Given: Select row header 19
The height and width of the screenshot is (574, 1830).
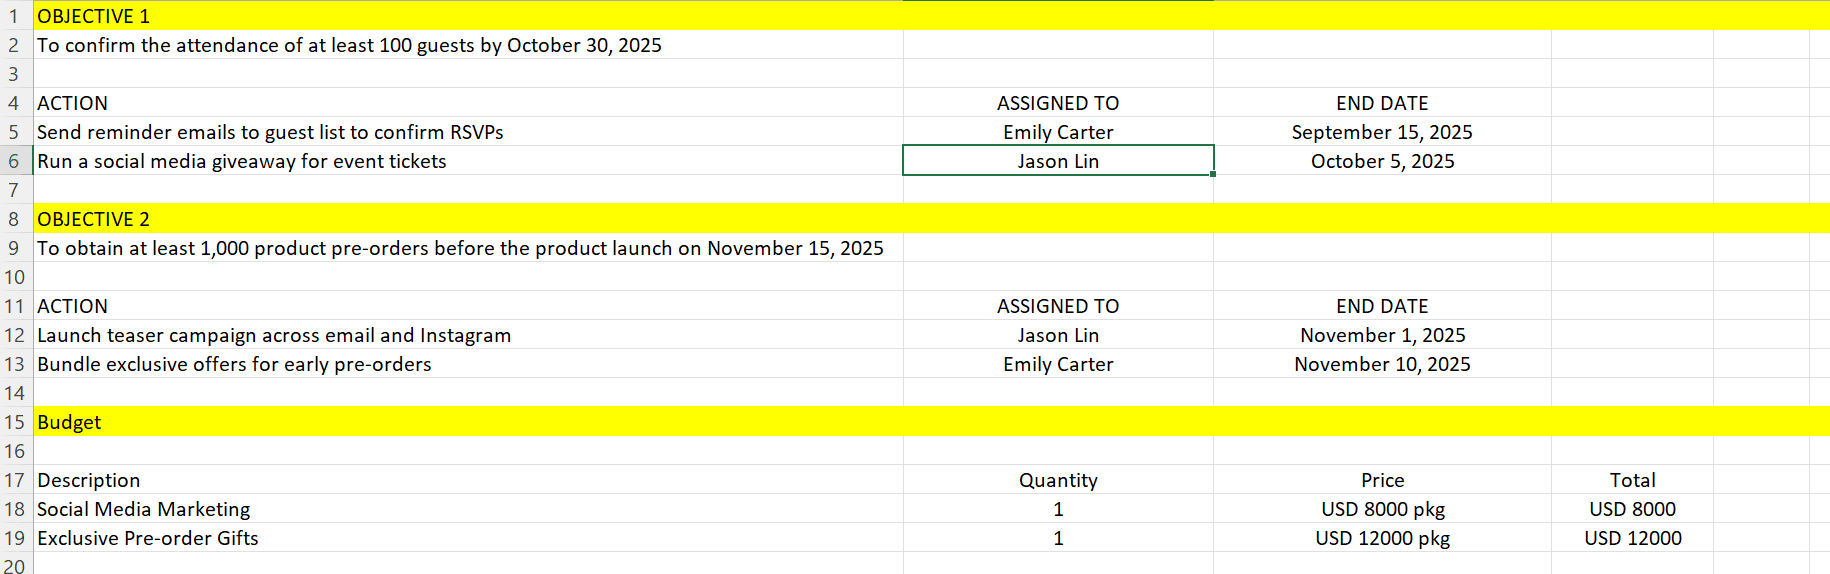Looking at the screenshot, I should [x=14, y=538].
